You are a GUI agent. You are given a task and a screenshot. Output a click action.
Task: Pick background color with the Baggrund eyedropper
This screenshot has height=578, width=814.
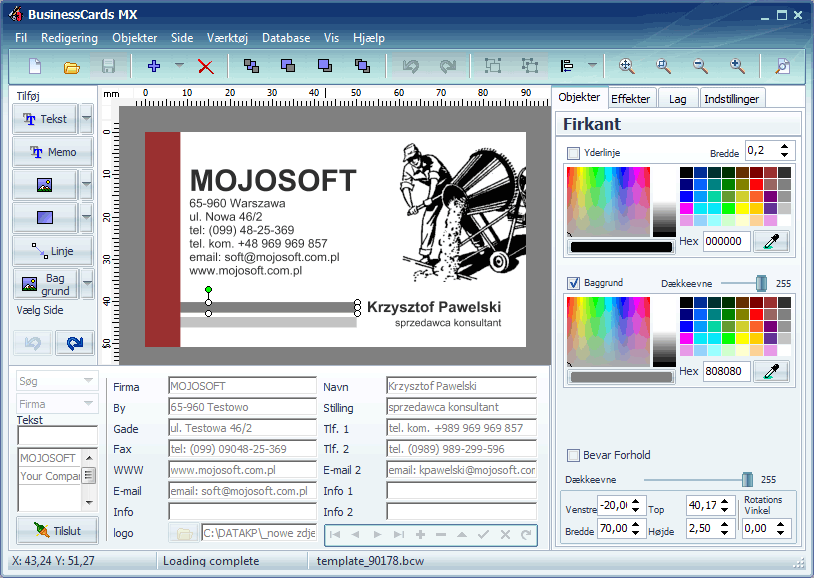[771, 371]
